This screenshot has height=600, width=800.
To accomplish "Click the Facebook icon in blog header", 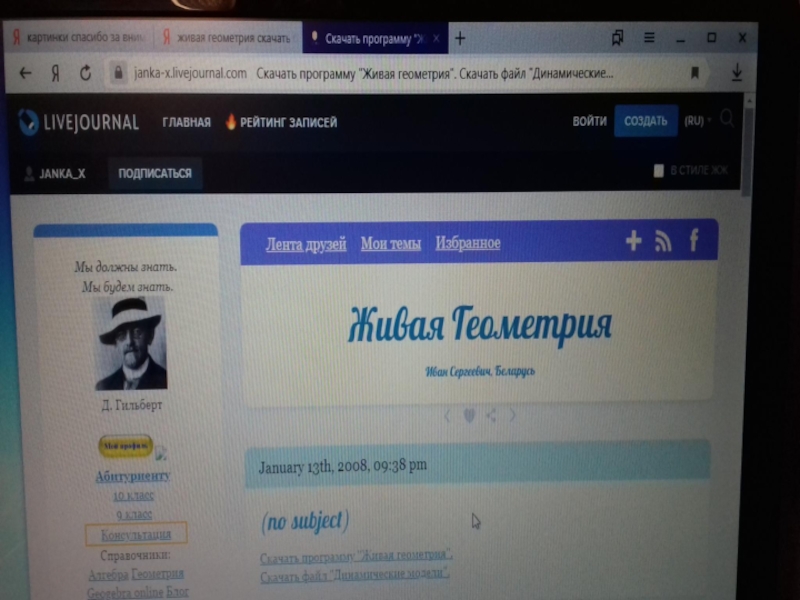I will pyautogui.click(x=694, y=239).
